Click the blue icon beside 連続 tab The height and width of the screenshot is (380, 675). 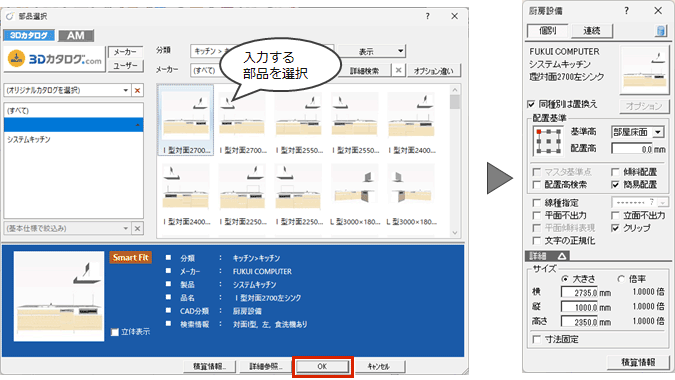(661, 31)
